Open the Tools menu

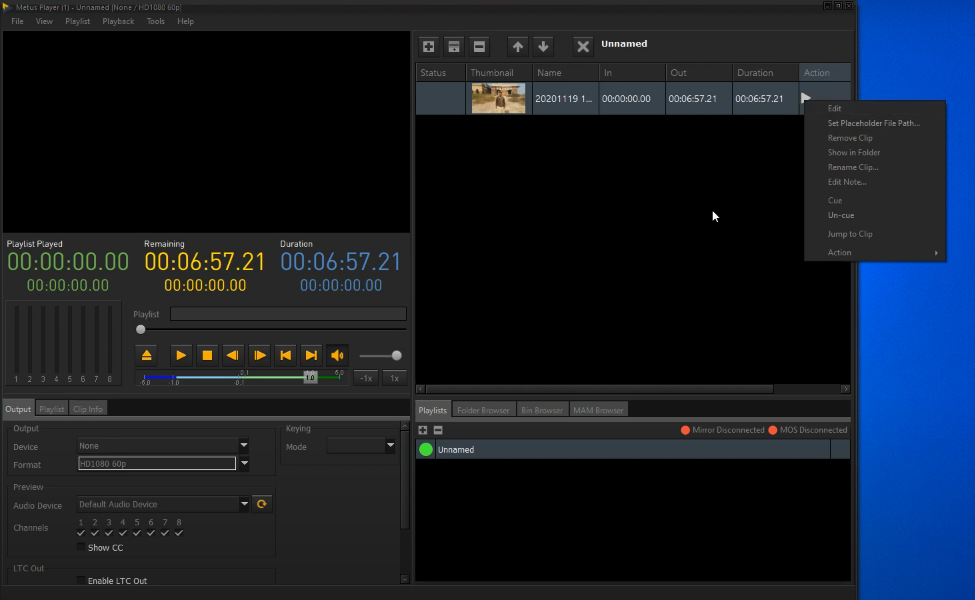tap(155, 21)
